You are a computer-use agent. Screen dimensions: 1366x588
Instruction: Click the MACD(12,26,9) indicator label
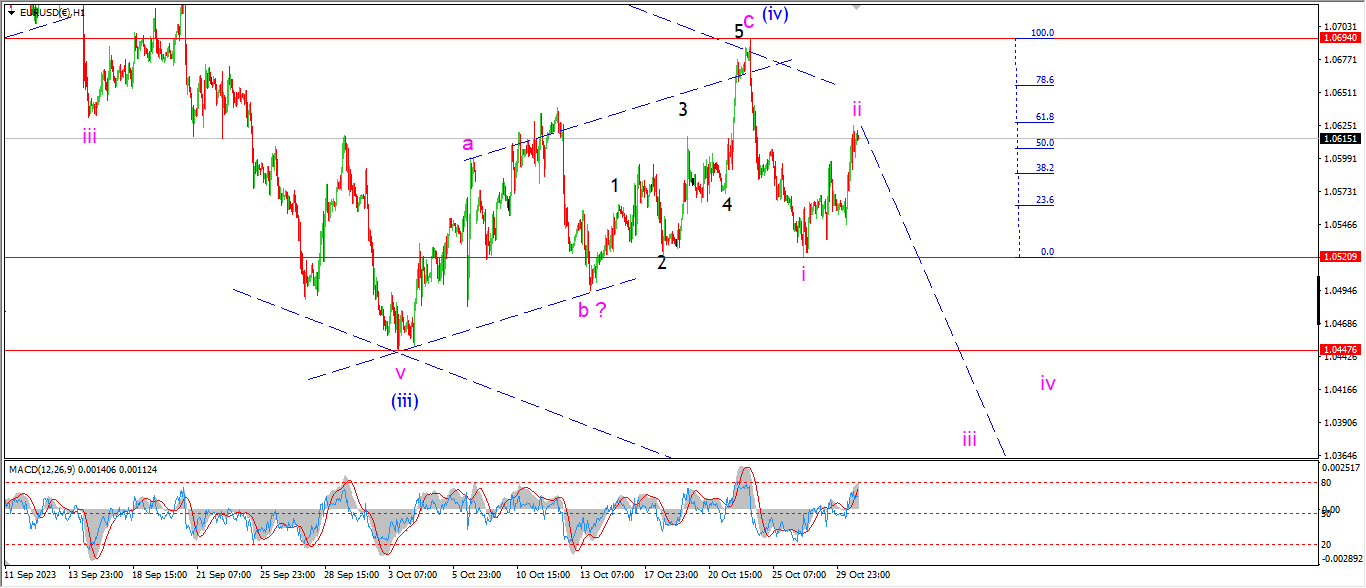point(82,469)
